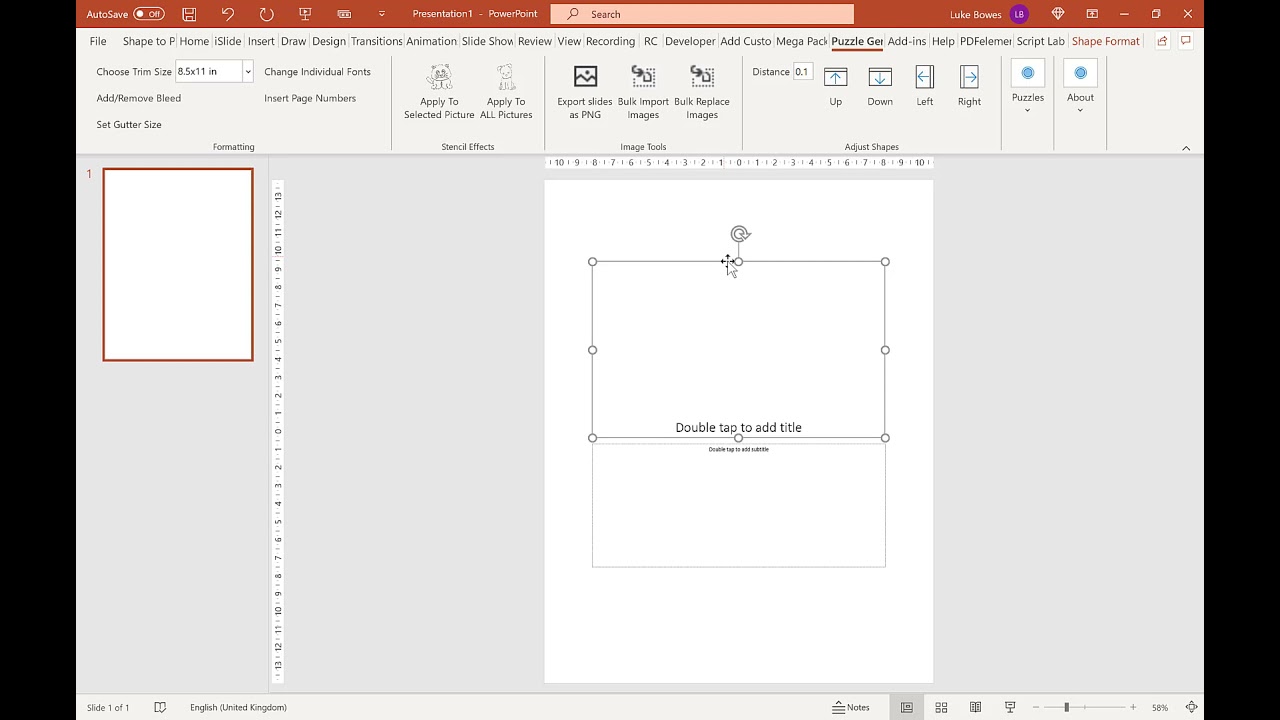This screenshot has height=720, width=1280.
Task: Click the Distance value field
Action: tap(803, 72)
